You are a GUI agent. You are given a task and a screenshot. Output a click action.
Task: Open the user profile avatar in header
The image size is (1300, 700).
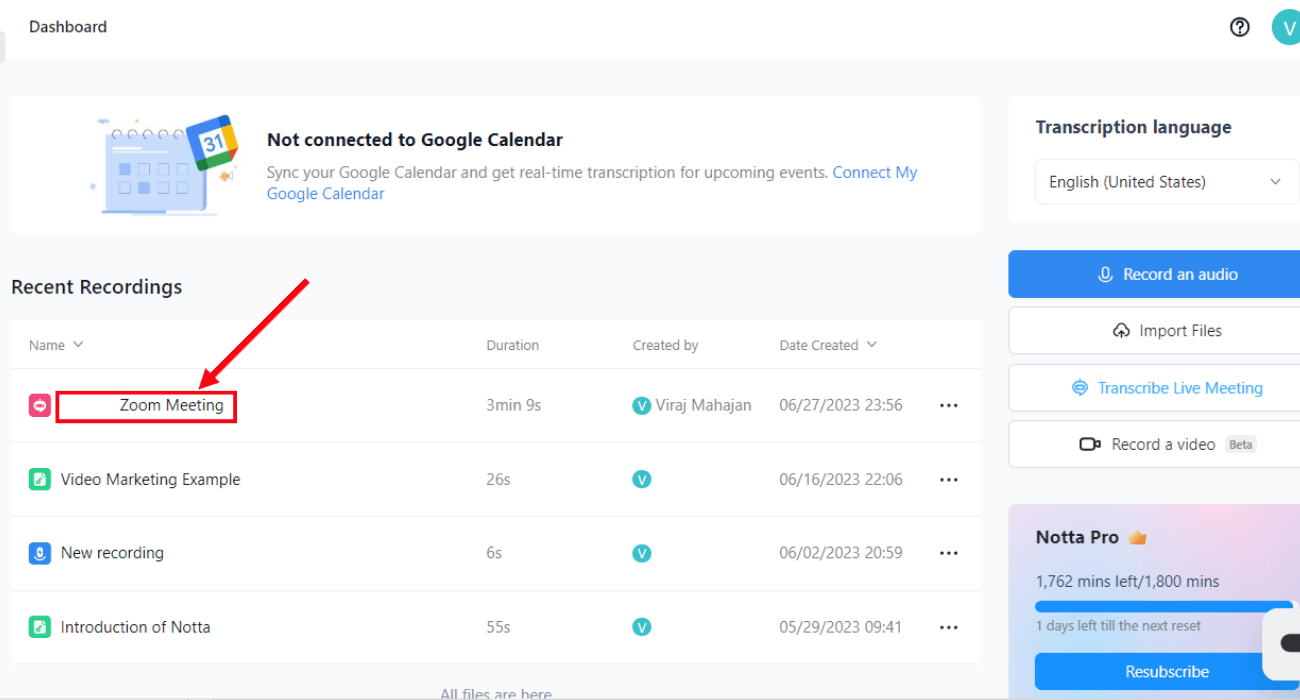tap(1286, 27)
